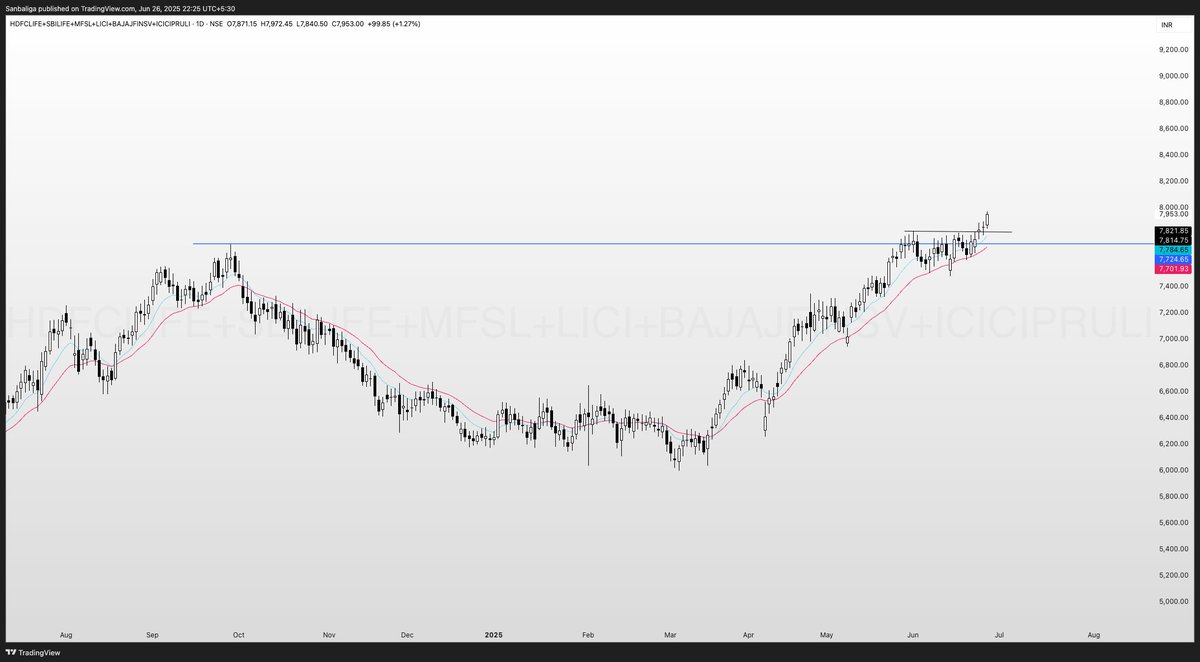Click the 8,600.00 price axis label
The width and height of the screenshot is (1200, 662).
(1174, 128)
